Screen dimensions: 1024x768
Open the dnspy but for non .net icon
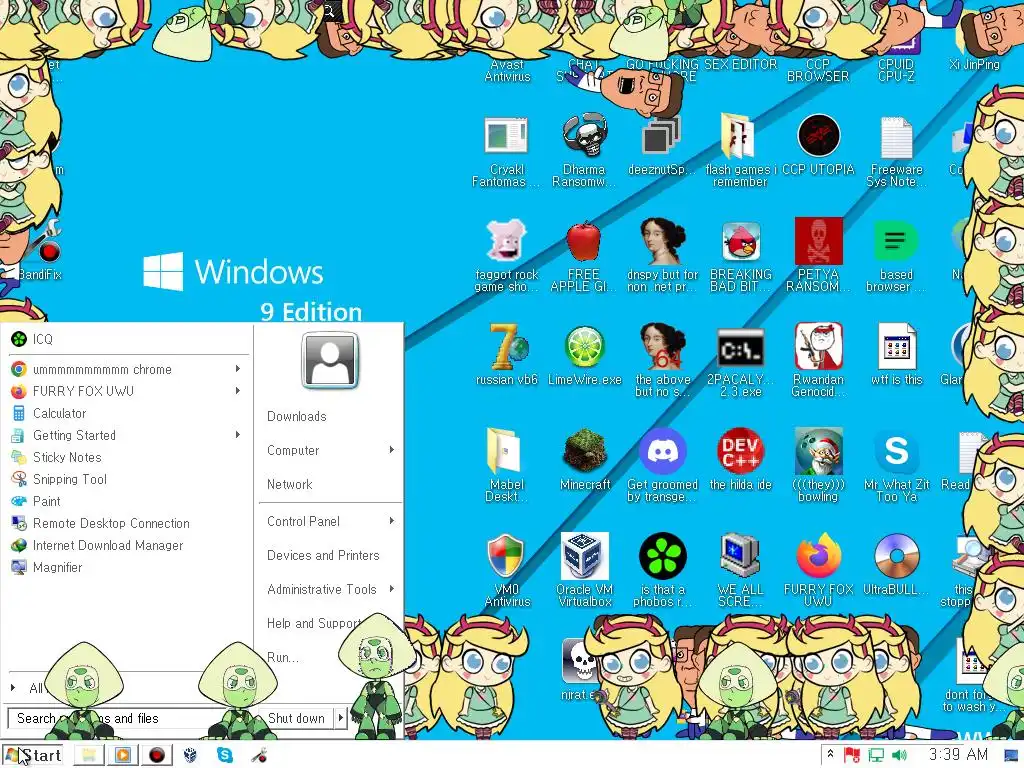663,241
